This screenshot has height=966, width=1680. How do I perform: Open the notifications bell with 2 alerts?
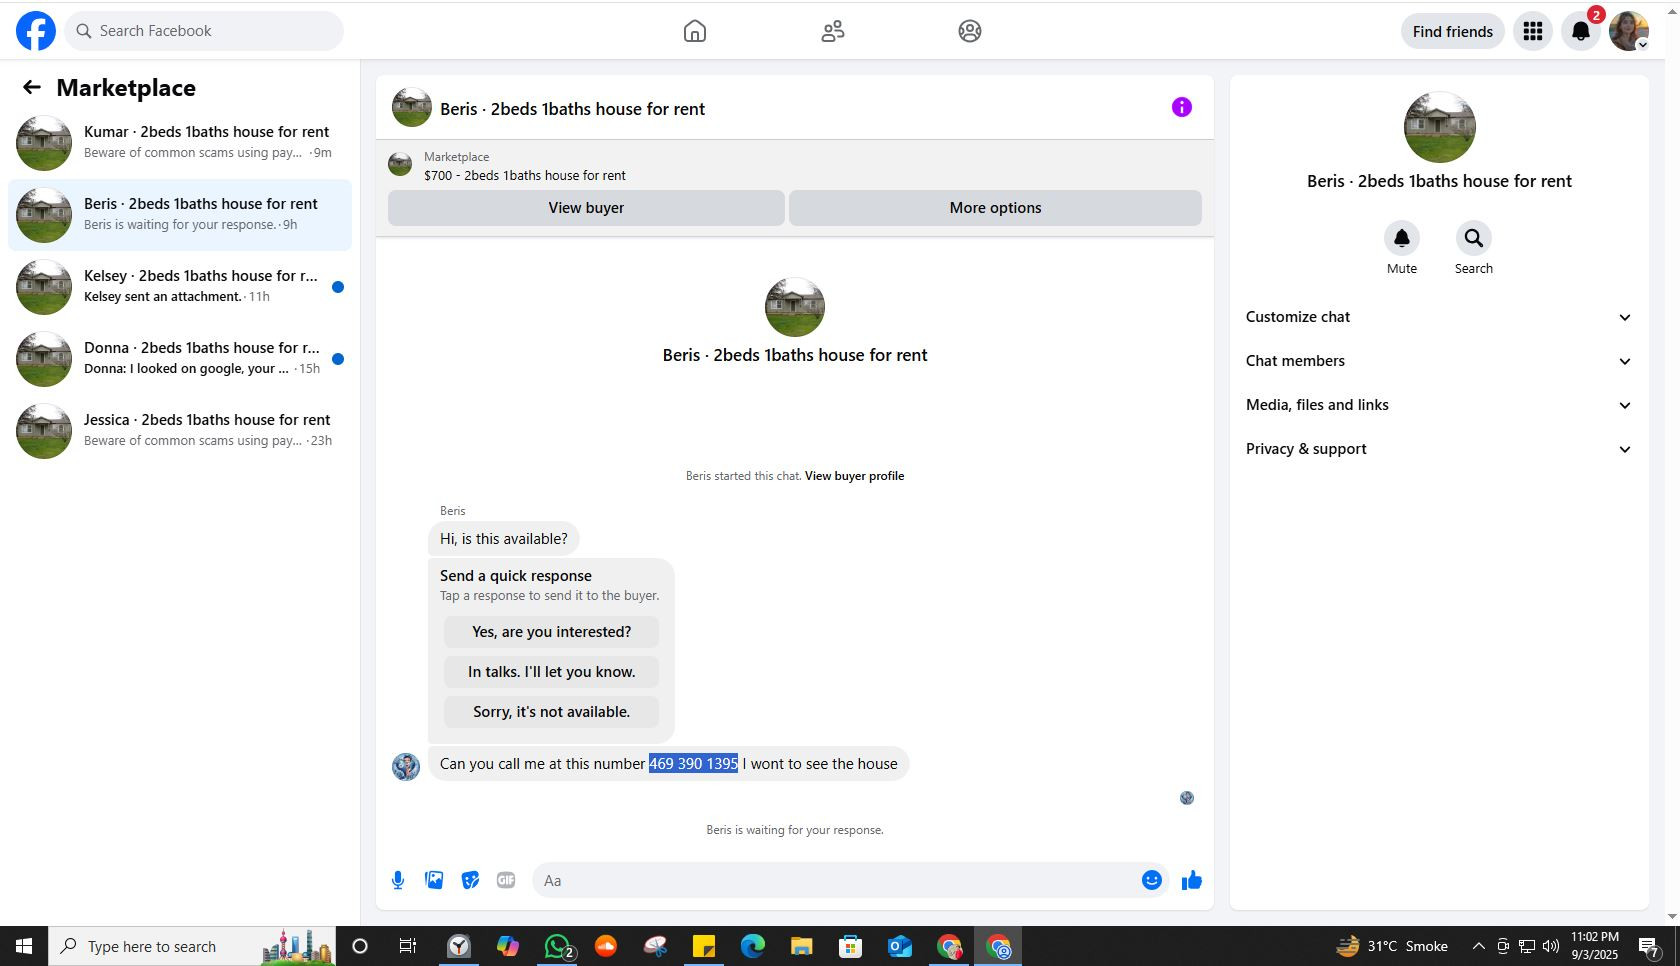pyautogui.click(x=1581, y=31)
